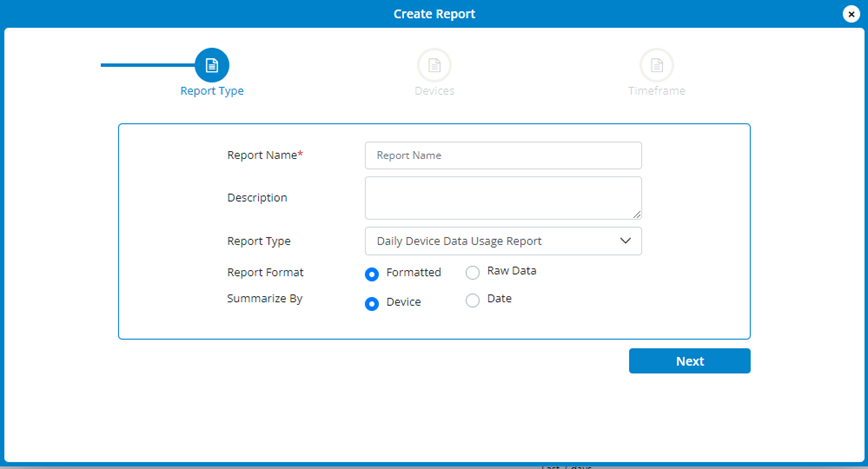Click the Report Name field label

click(264, 156)
